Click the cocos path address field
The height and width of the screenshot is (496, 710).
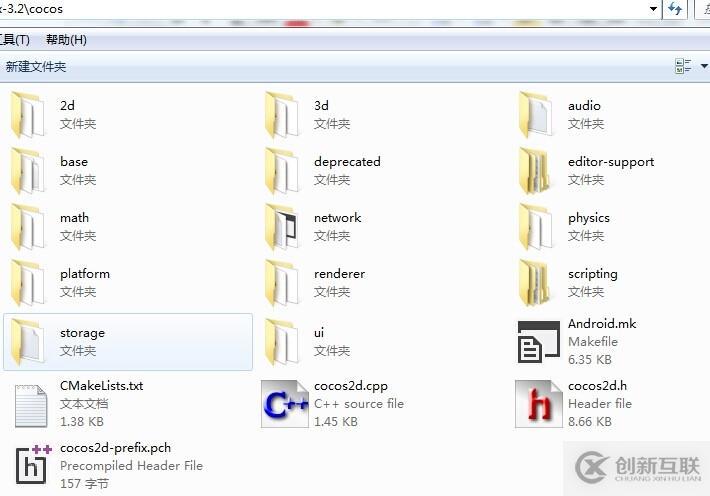click(324, 9)
